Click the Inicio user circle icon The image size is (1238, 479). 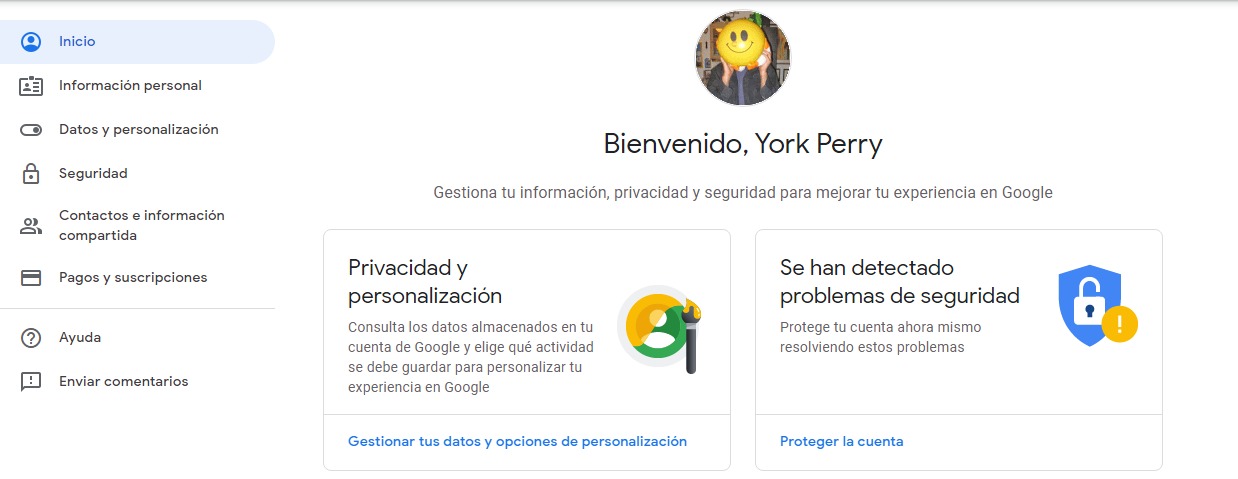pos(31,42)
